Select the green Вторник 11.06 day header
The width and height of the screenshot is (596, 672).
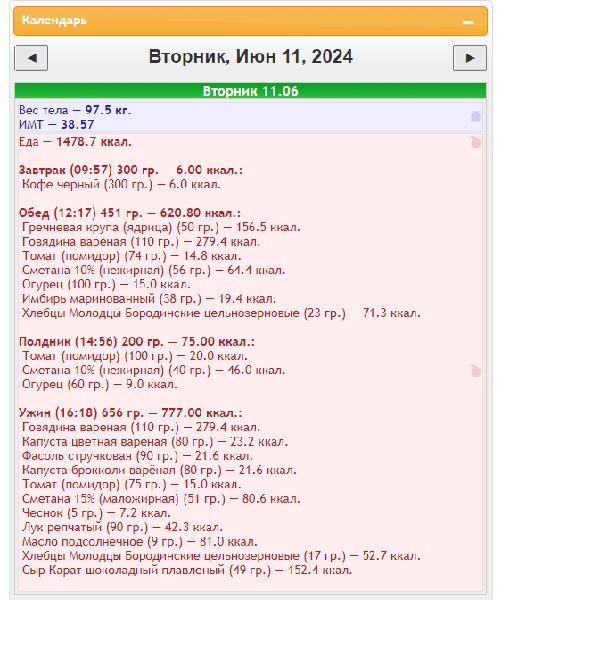(x=250, y=91)
